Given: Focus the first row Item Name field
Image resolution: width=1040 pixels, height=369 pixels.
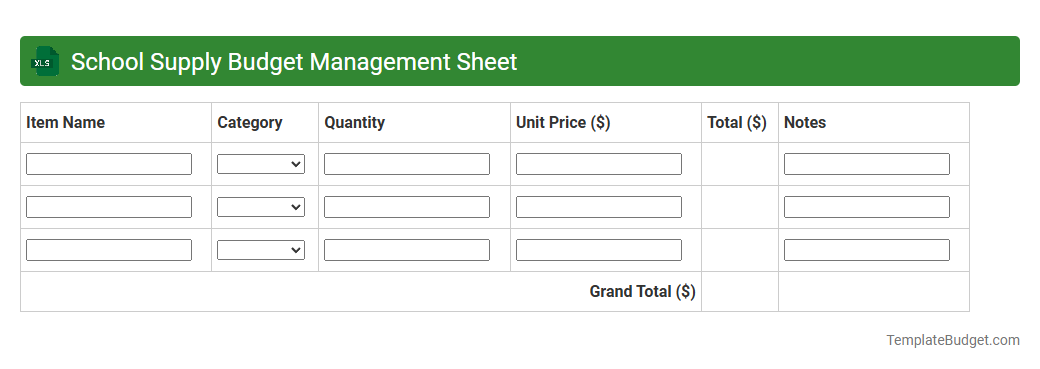Looking at the screenshot, I should [109, 164].
